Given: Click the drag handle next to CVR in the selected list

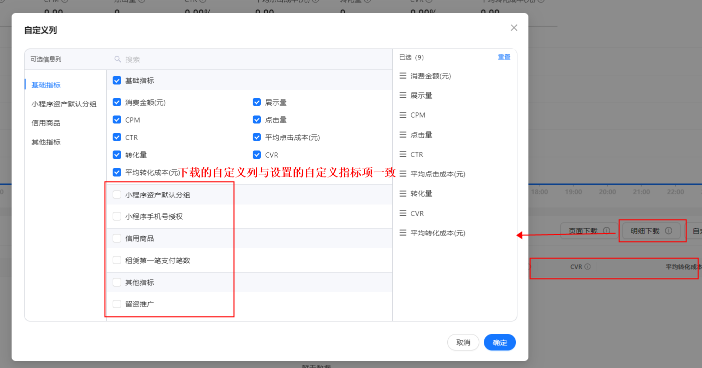Looking at the screenshot, I should click(403, 213).
